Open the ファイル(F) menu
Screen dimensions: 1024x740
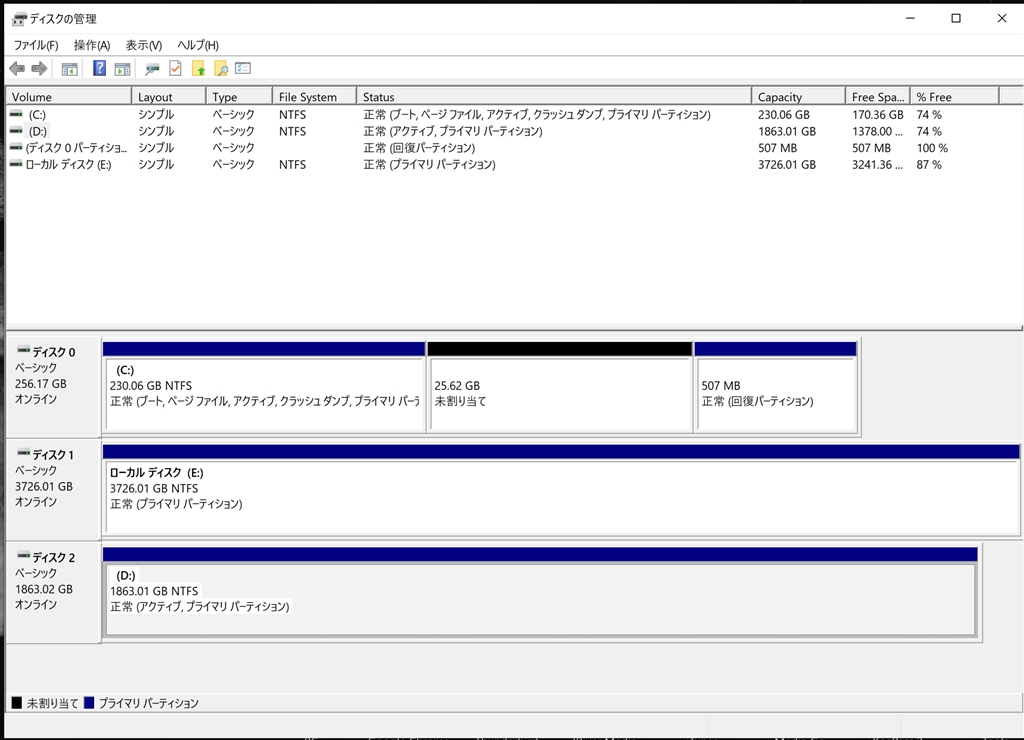click(x=35, y=45)
